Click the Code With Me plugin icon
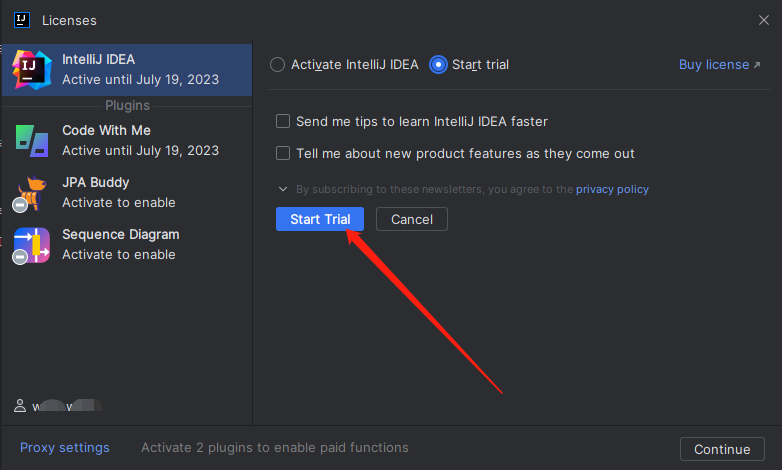The width and height of the screenshot is (782, 470). 32,141
